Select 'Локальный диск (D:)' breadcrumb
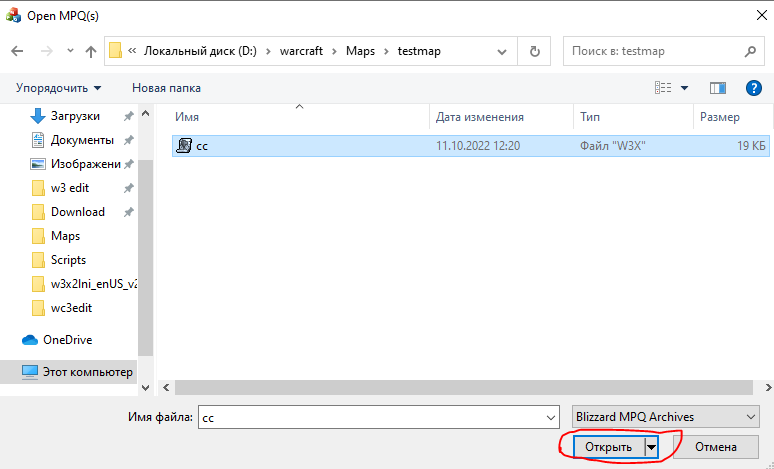Viewport: 774px width, 469px height. point(200,51)
